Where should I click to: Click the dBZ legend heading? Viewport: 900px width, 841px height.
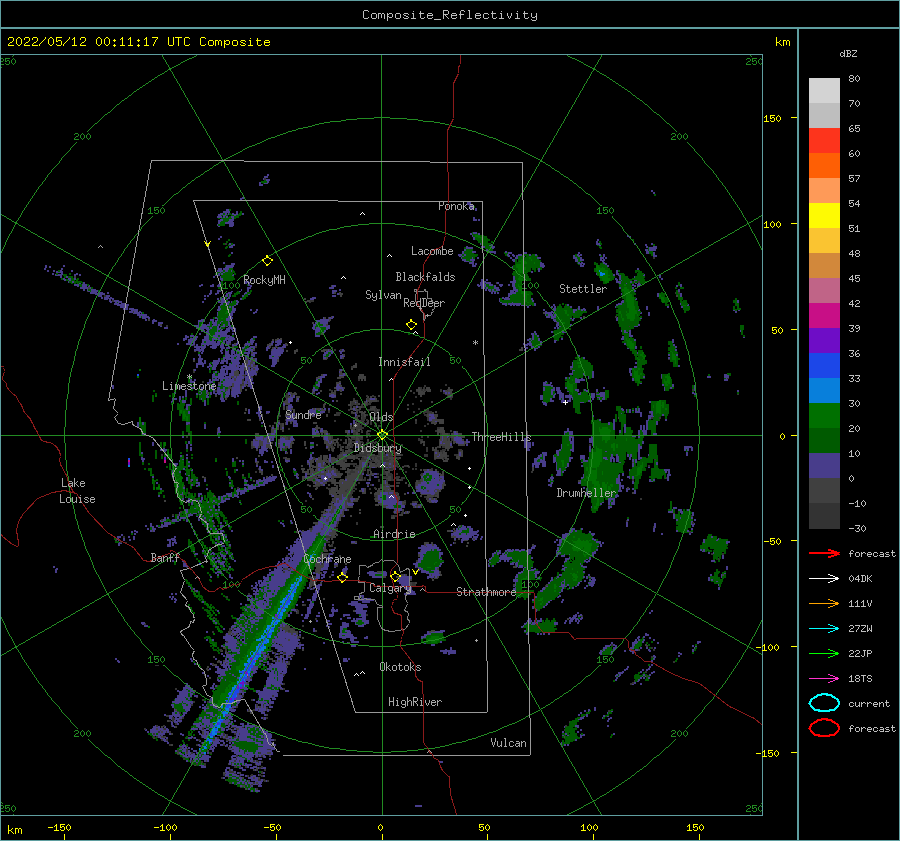click(848, 53)
